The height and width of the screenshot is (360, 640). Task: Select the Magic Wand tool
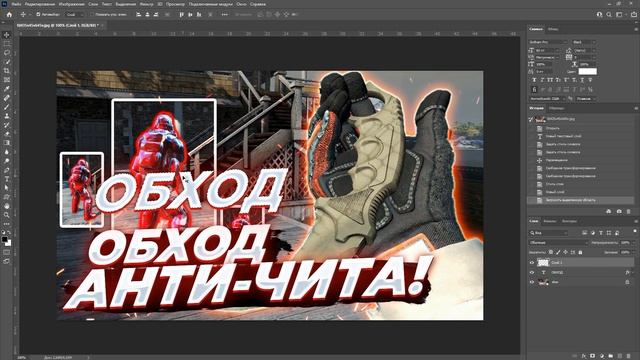point(7,62)
